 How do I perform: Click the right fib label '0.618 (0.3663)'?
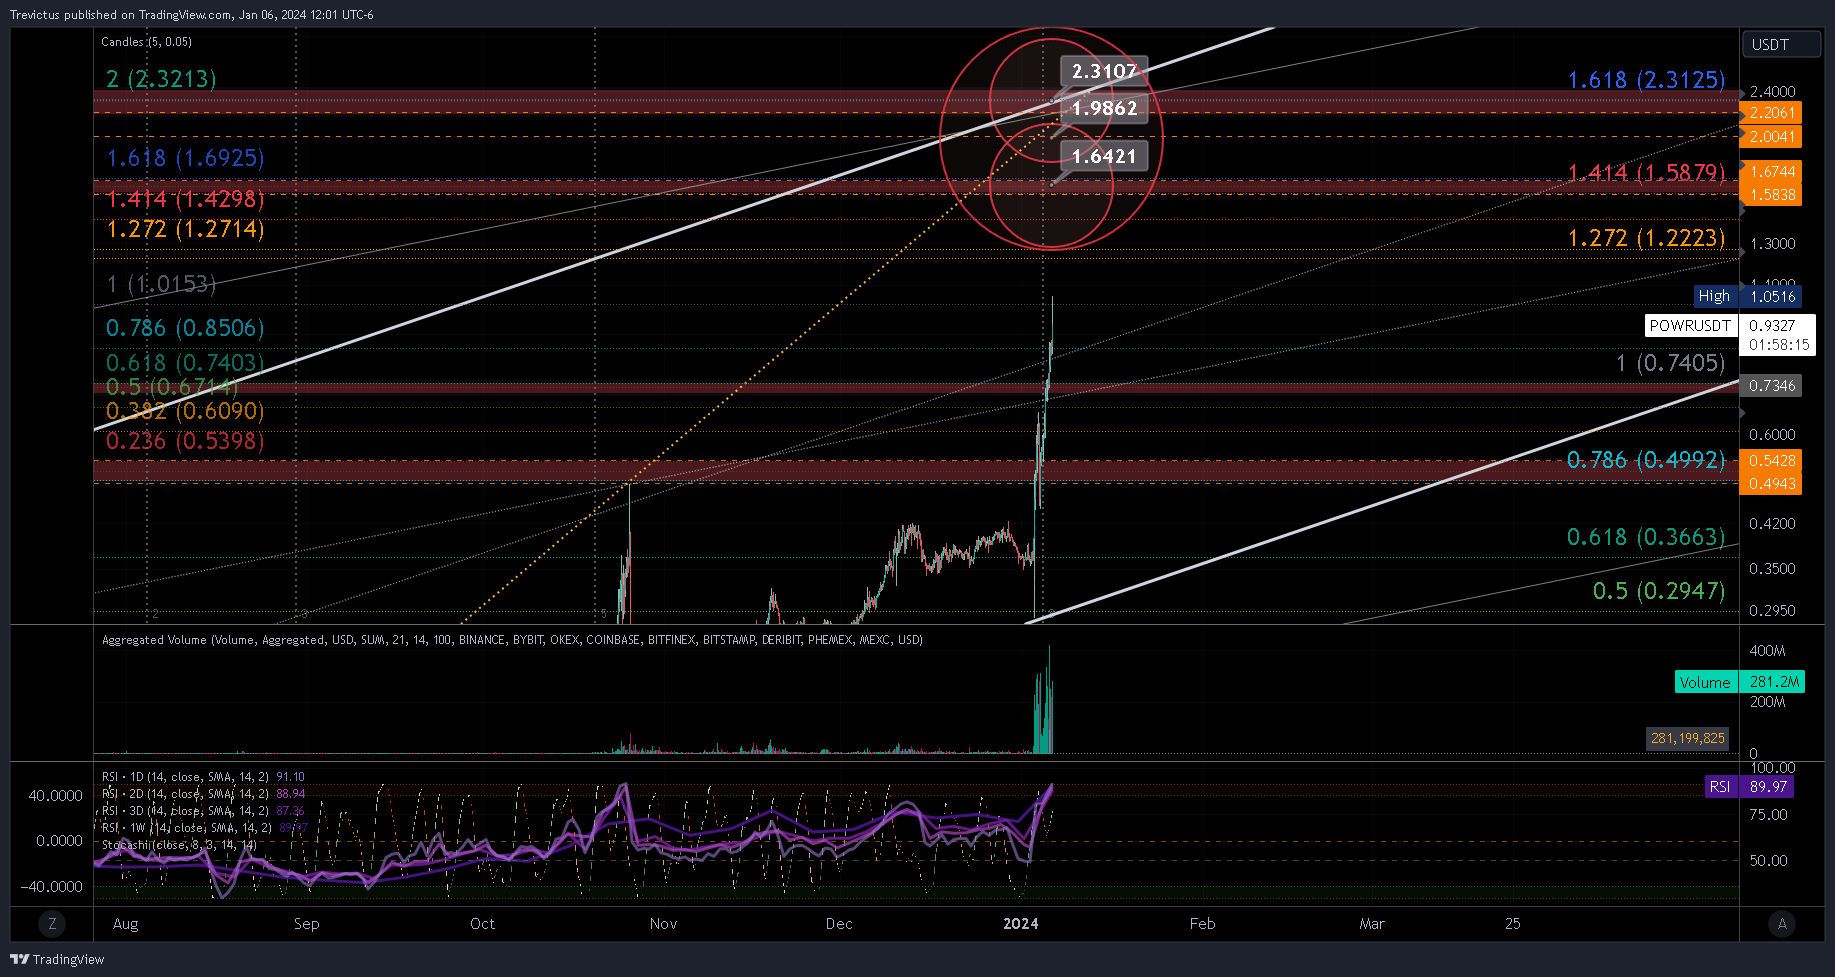click(x=1646, y=537)
